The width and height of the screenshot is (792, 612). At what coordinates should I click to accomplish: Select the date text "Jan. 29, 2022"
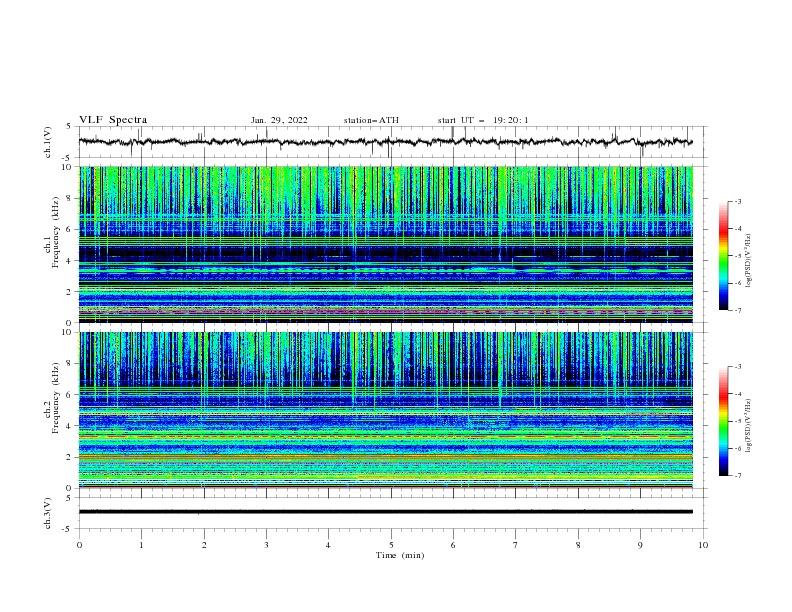tap(279, 120)
